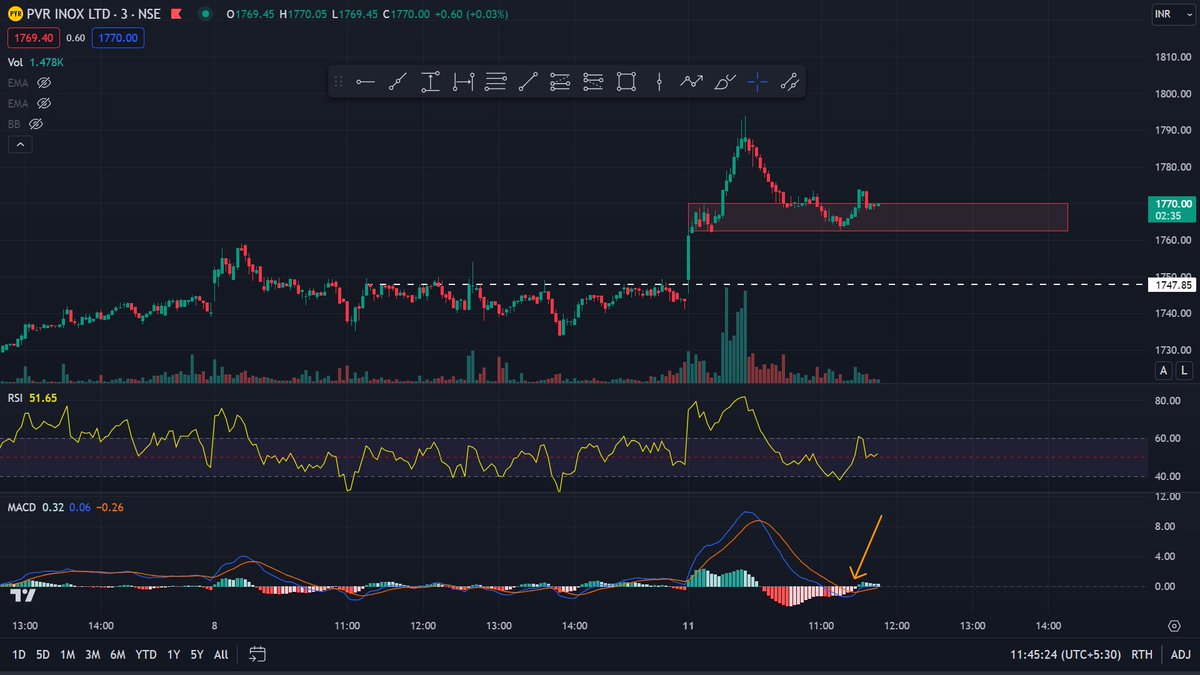Click the 1747.85 price axis label
The height and width of the screenshot is (675, 1200).
click(1172, 285)
